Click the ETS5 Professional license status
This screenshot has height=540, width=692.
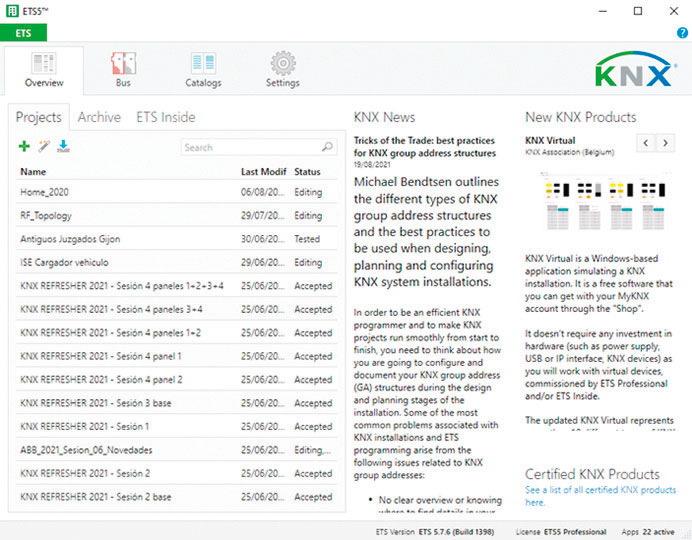pyautogui.click(x=575, y=532)
